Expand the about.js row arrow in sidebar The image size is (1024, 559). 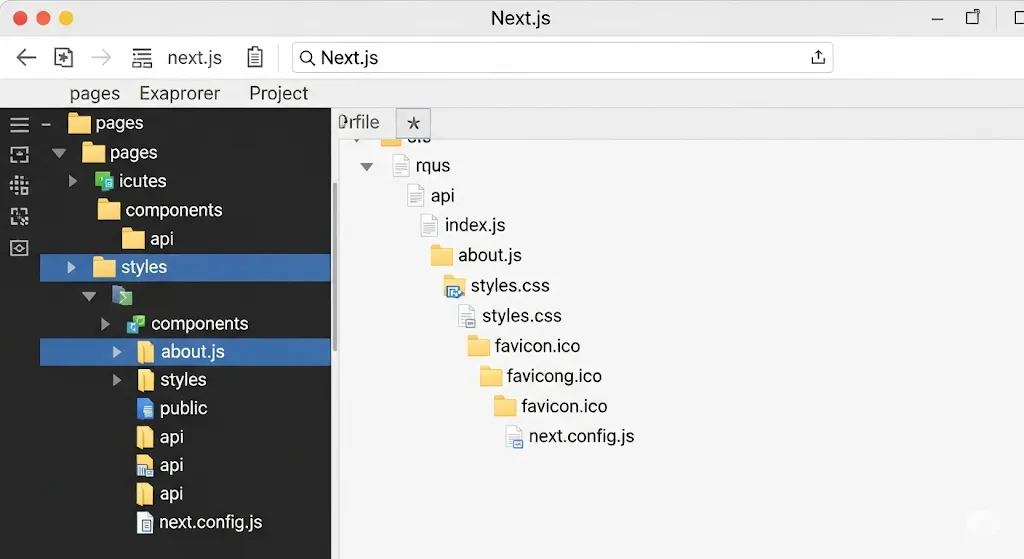[x=116, y=352]
